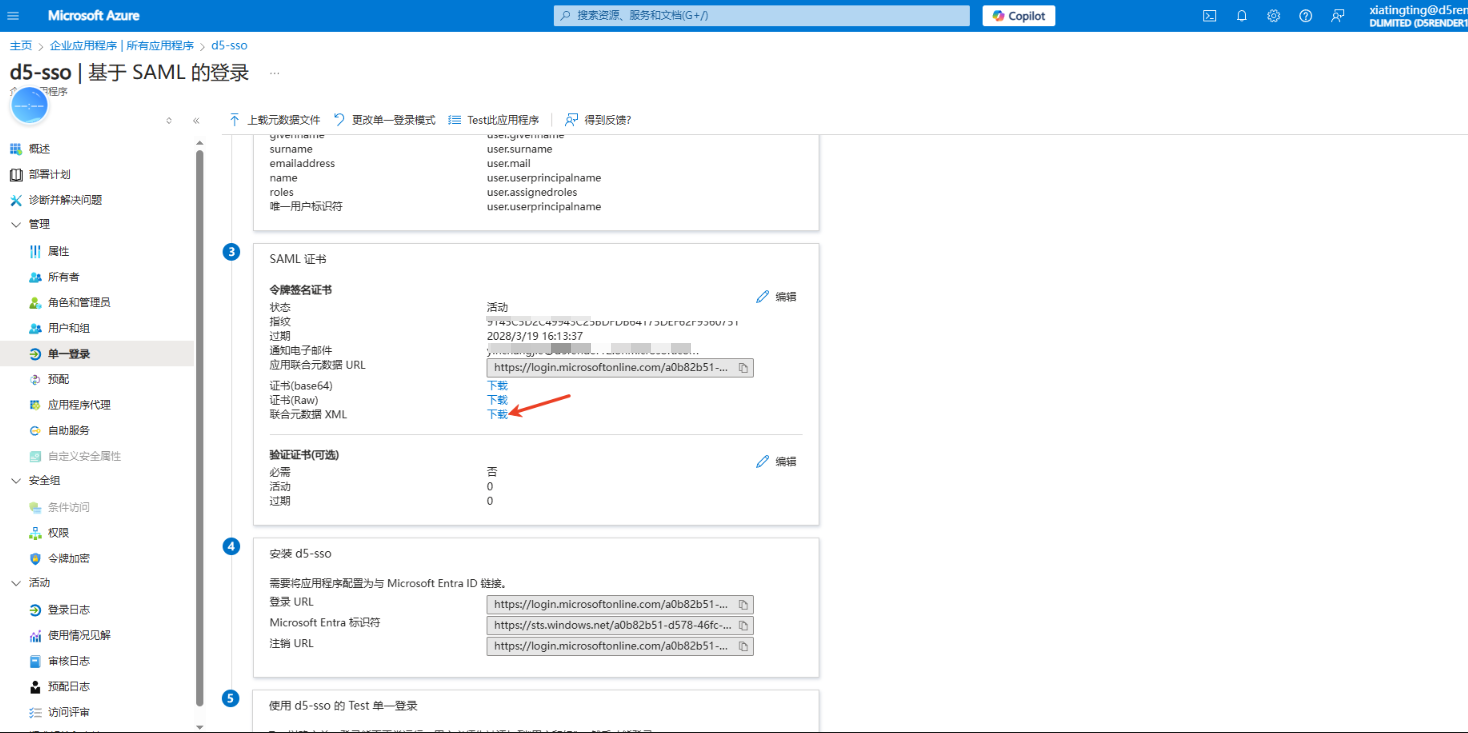Copy the 注销 URL value
The width and height of the screenshot is (1468, 733).
743,646
